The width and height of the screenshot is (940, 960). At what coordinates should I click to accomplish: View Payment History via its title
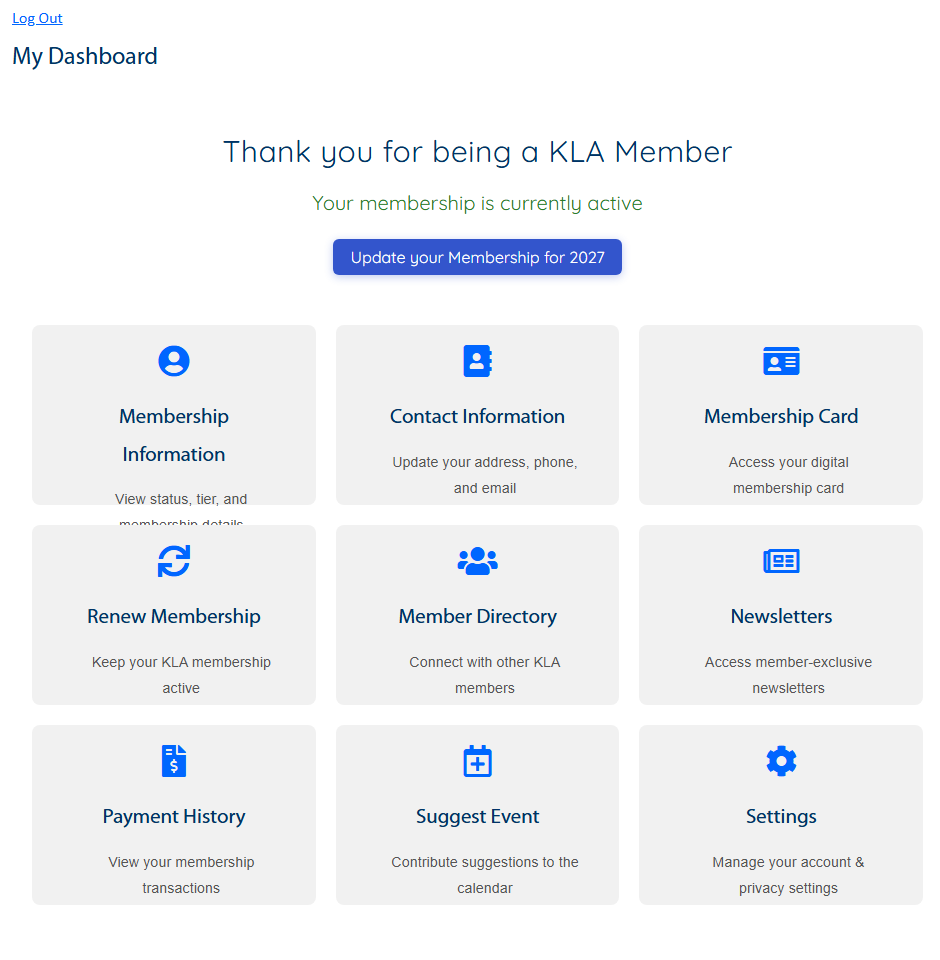pyautogui.click(x=174, y=816)
